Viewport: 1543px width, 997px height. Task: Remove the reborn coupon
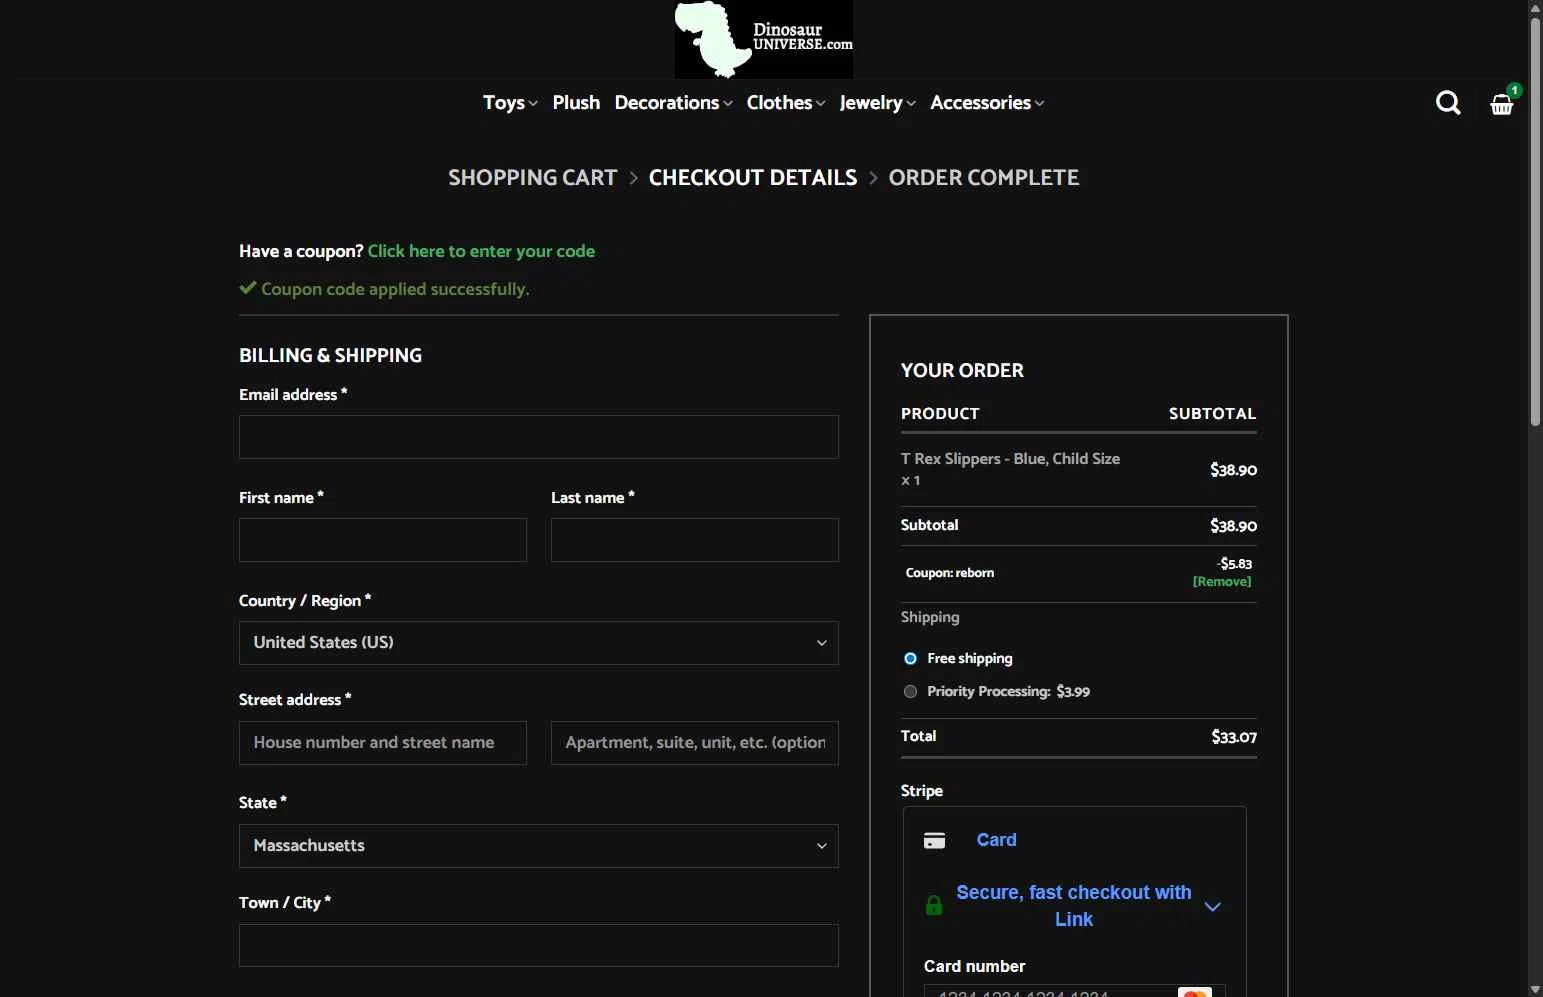1221,582
